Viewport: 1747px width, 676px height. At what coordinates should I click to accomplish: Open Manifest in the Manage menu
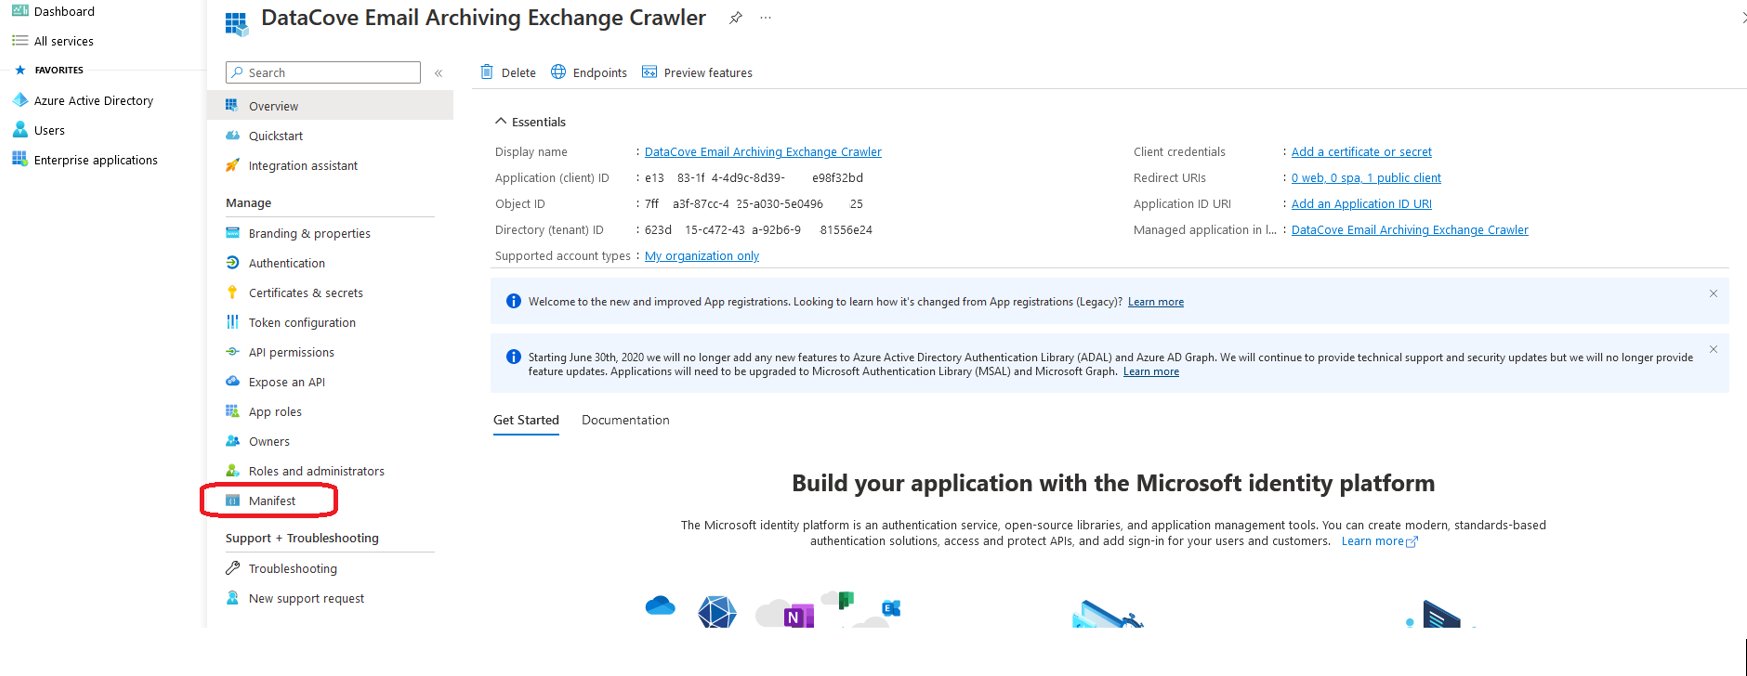pyautogui.click(x=271, y=500)
